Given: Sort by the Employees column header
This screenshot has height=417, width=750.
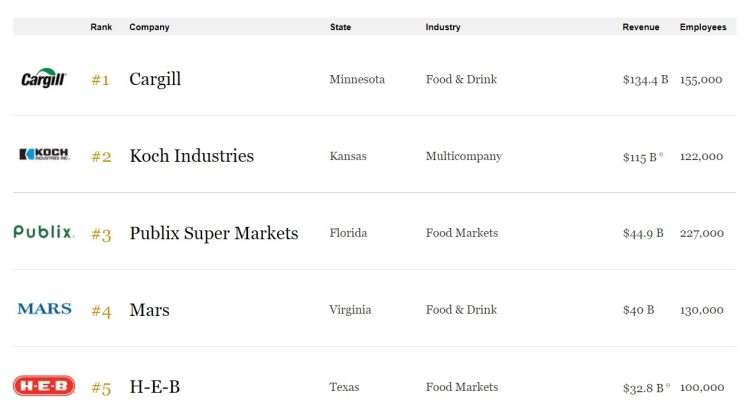Looking at the screenshot, I should [703, 27].
